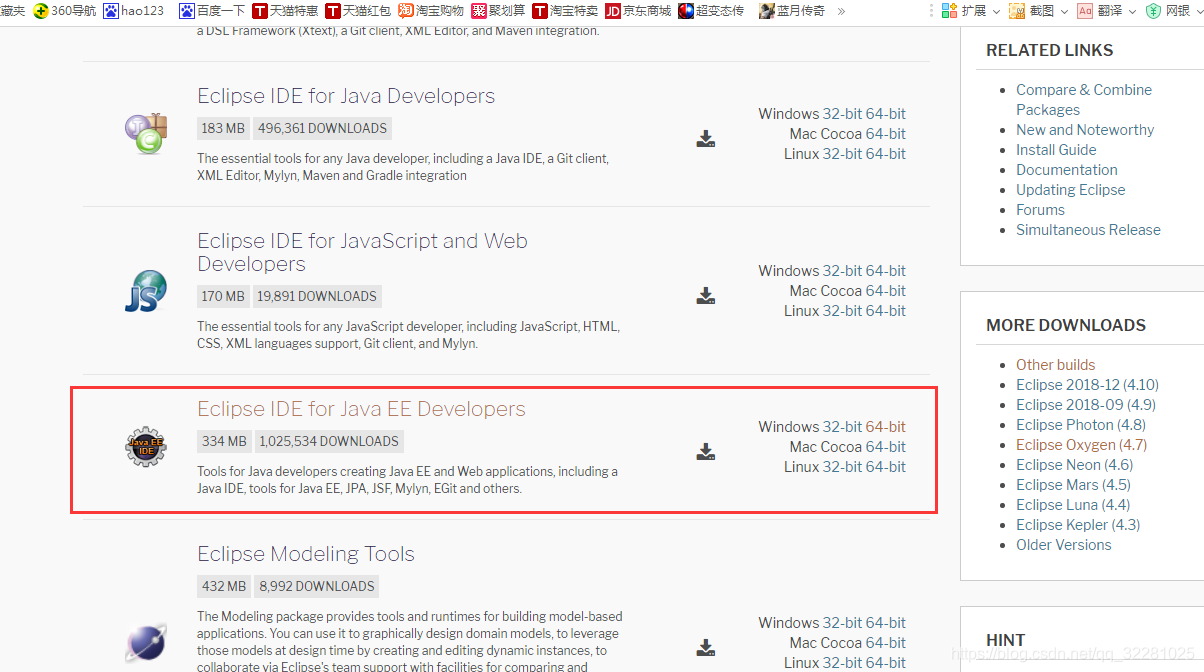Open the 网银 online banking dropdown

pos(1174,11)
